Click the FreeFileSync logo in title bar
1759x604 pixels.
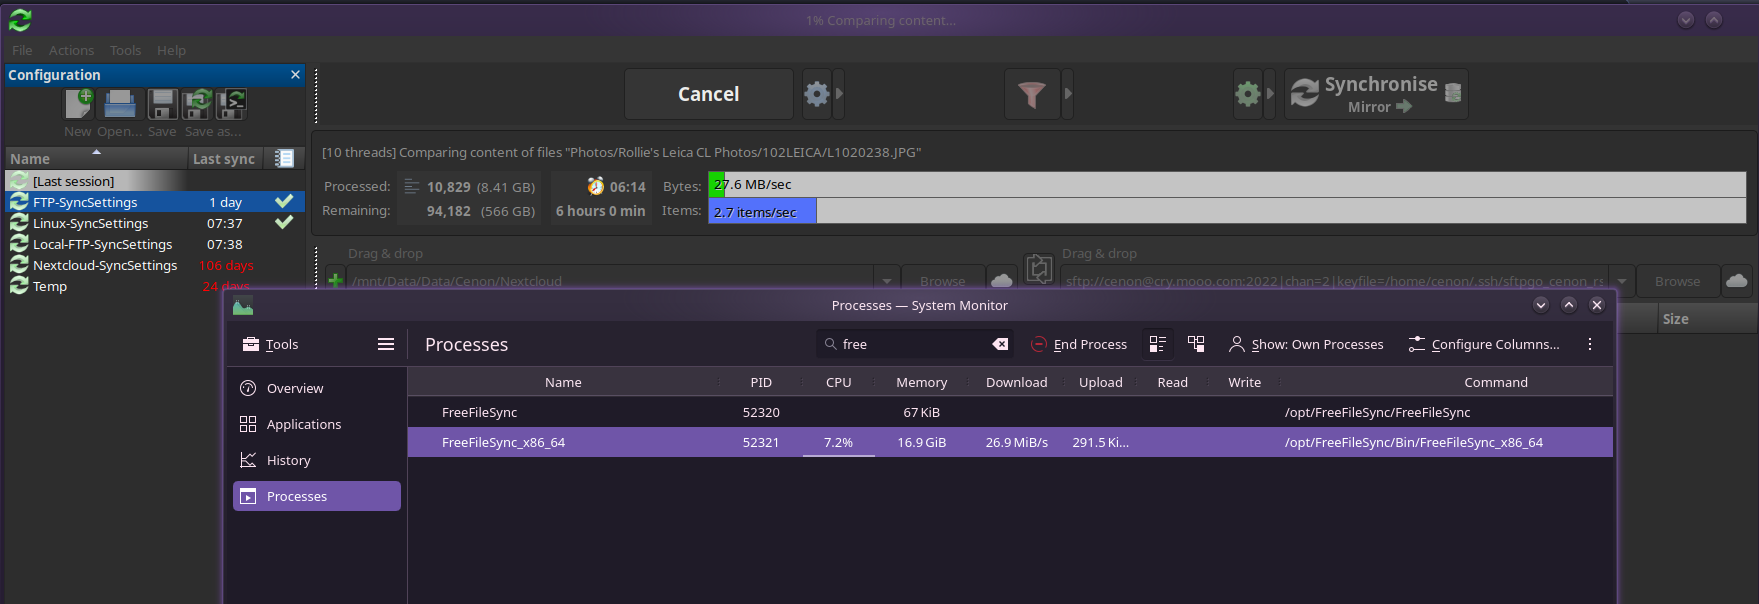20,19
